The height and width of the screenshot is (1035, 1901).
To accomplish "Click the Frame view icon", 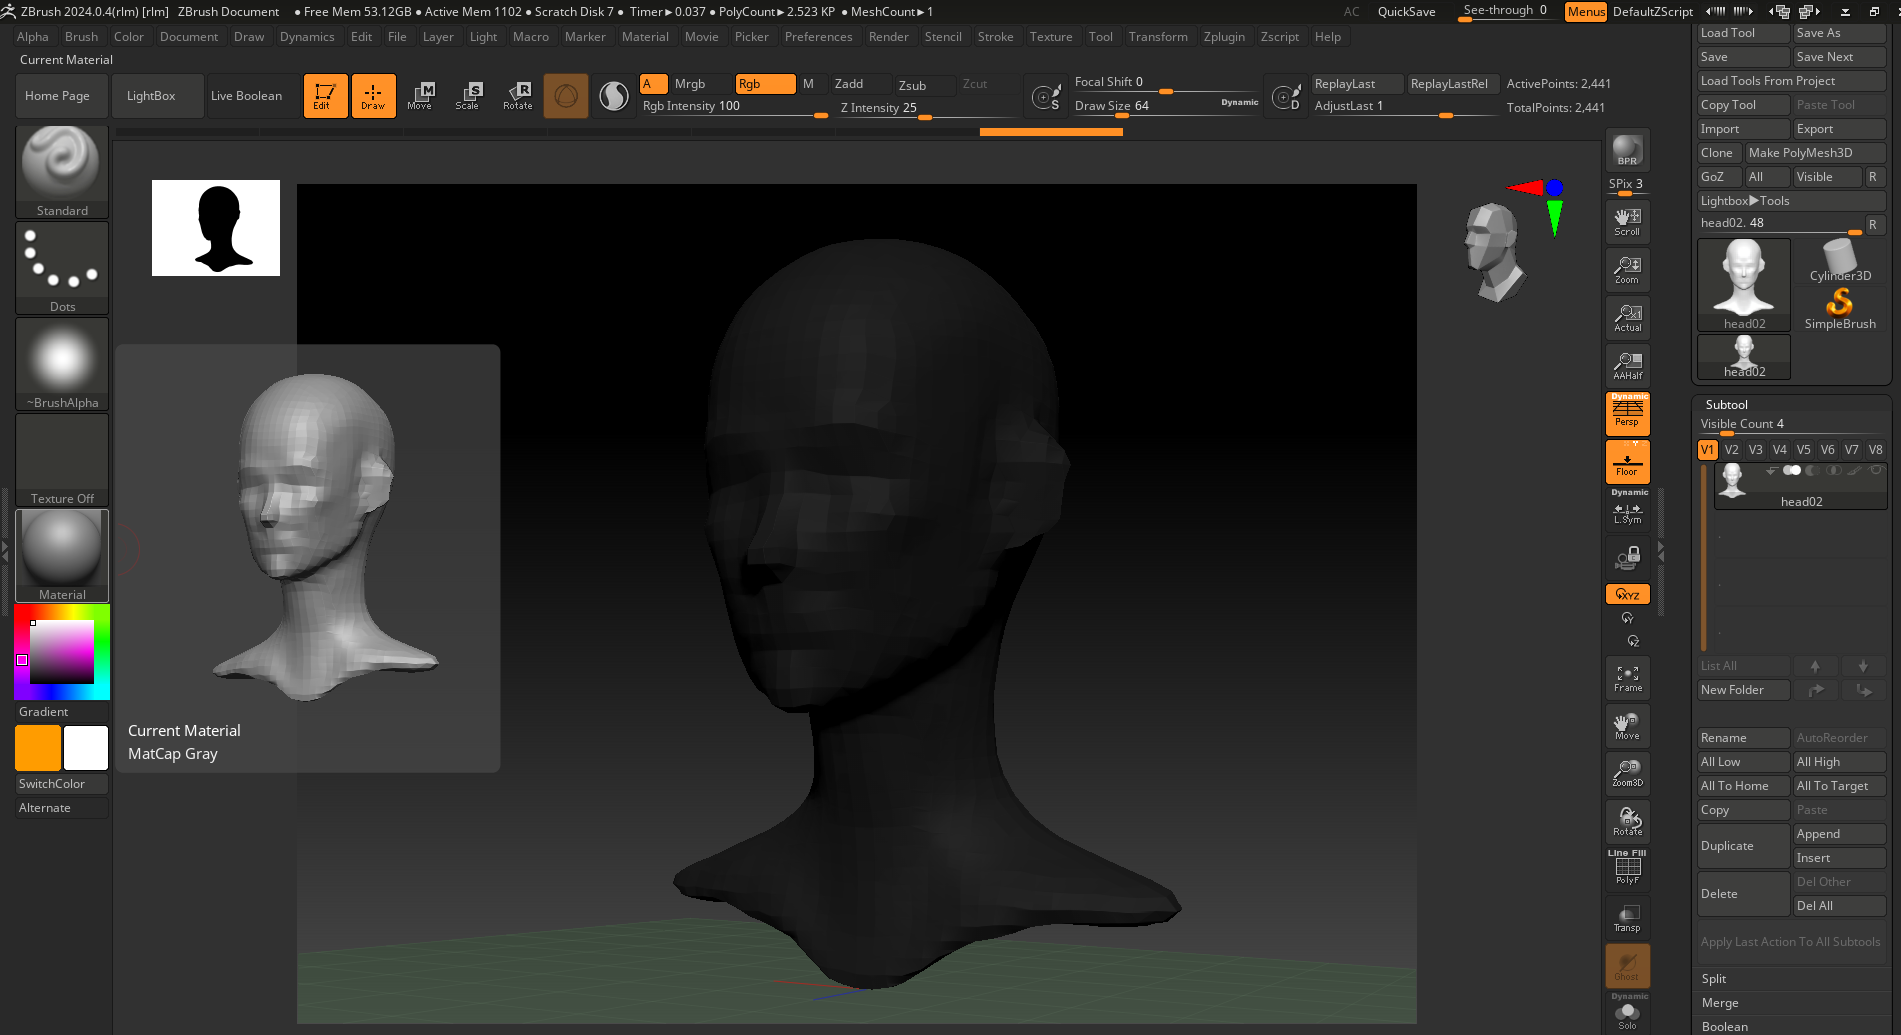I will point(1627,678).
